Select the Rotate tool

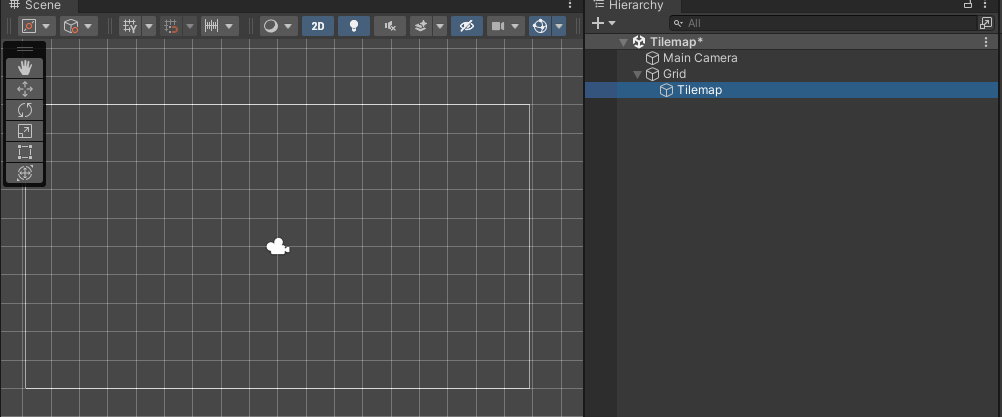24,110
